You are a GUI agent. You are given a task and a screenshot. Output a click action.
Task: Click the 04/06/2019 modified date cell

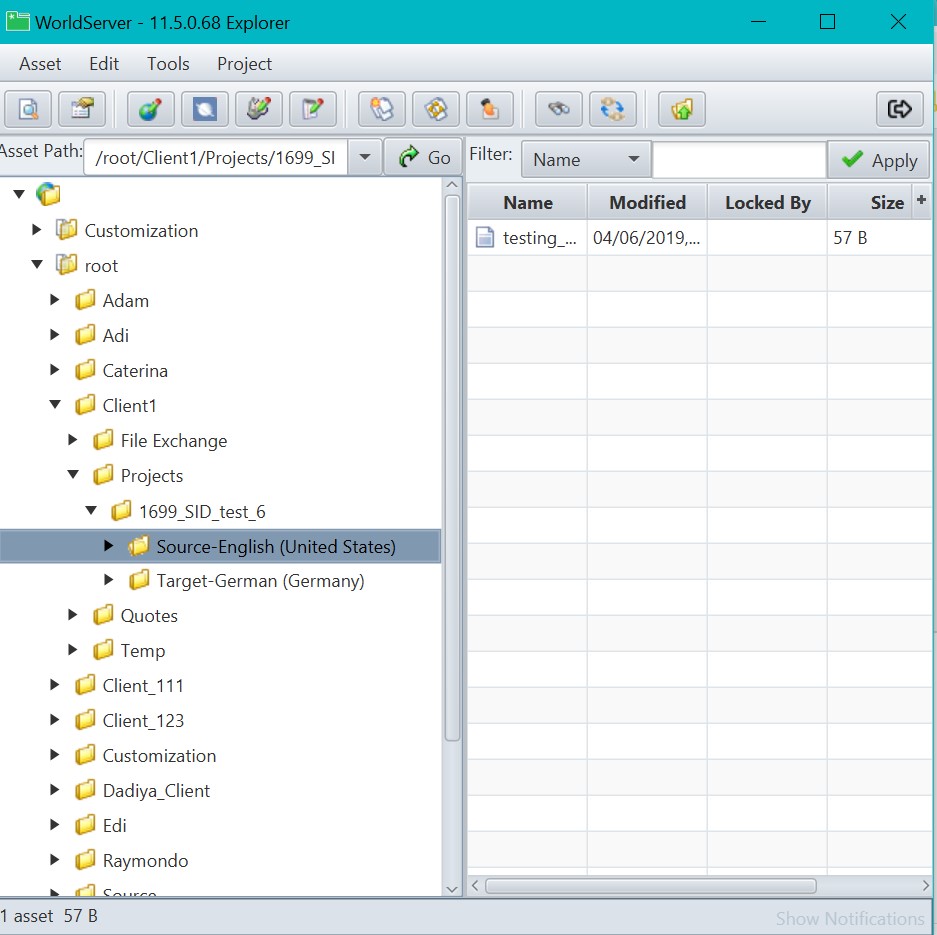[647, 238]
